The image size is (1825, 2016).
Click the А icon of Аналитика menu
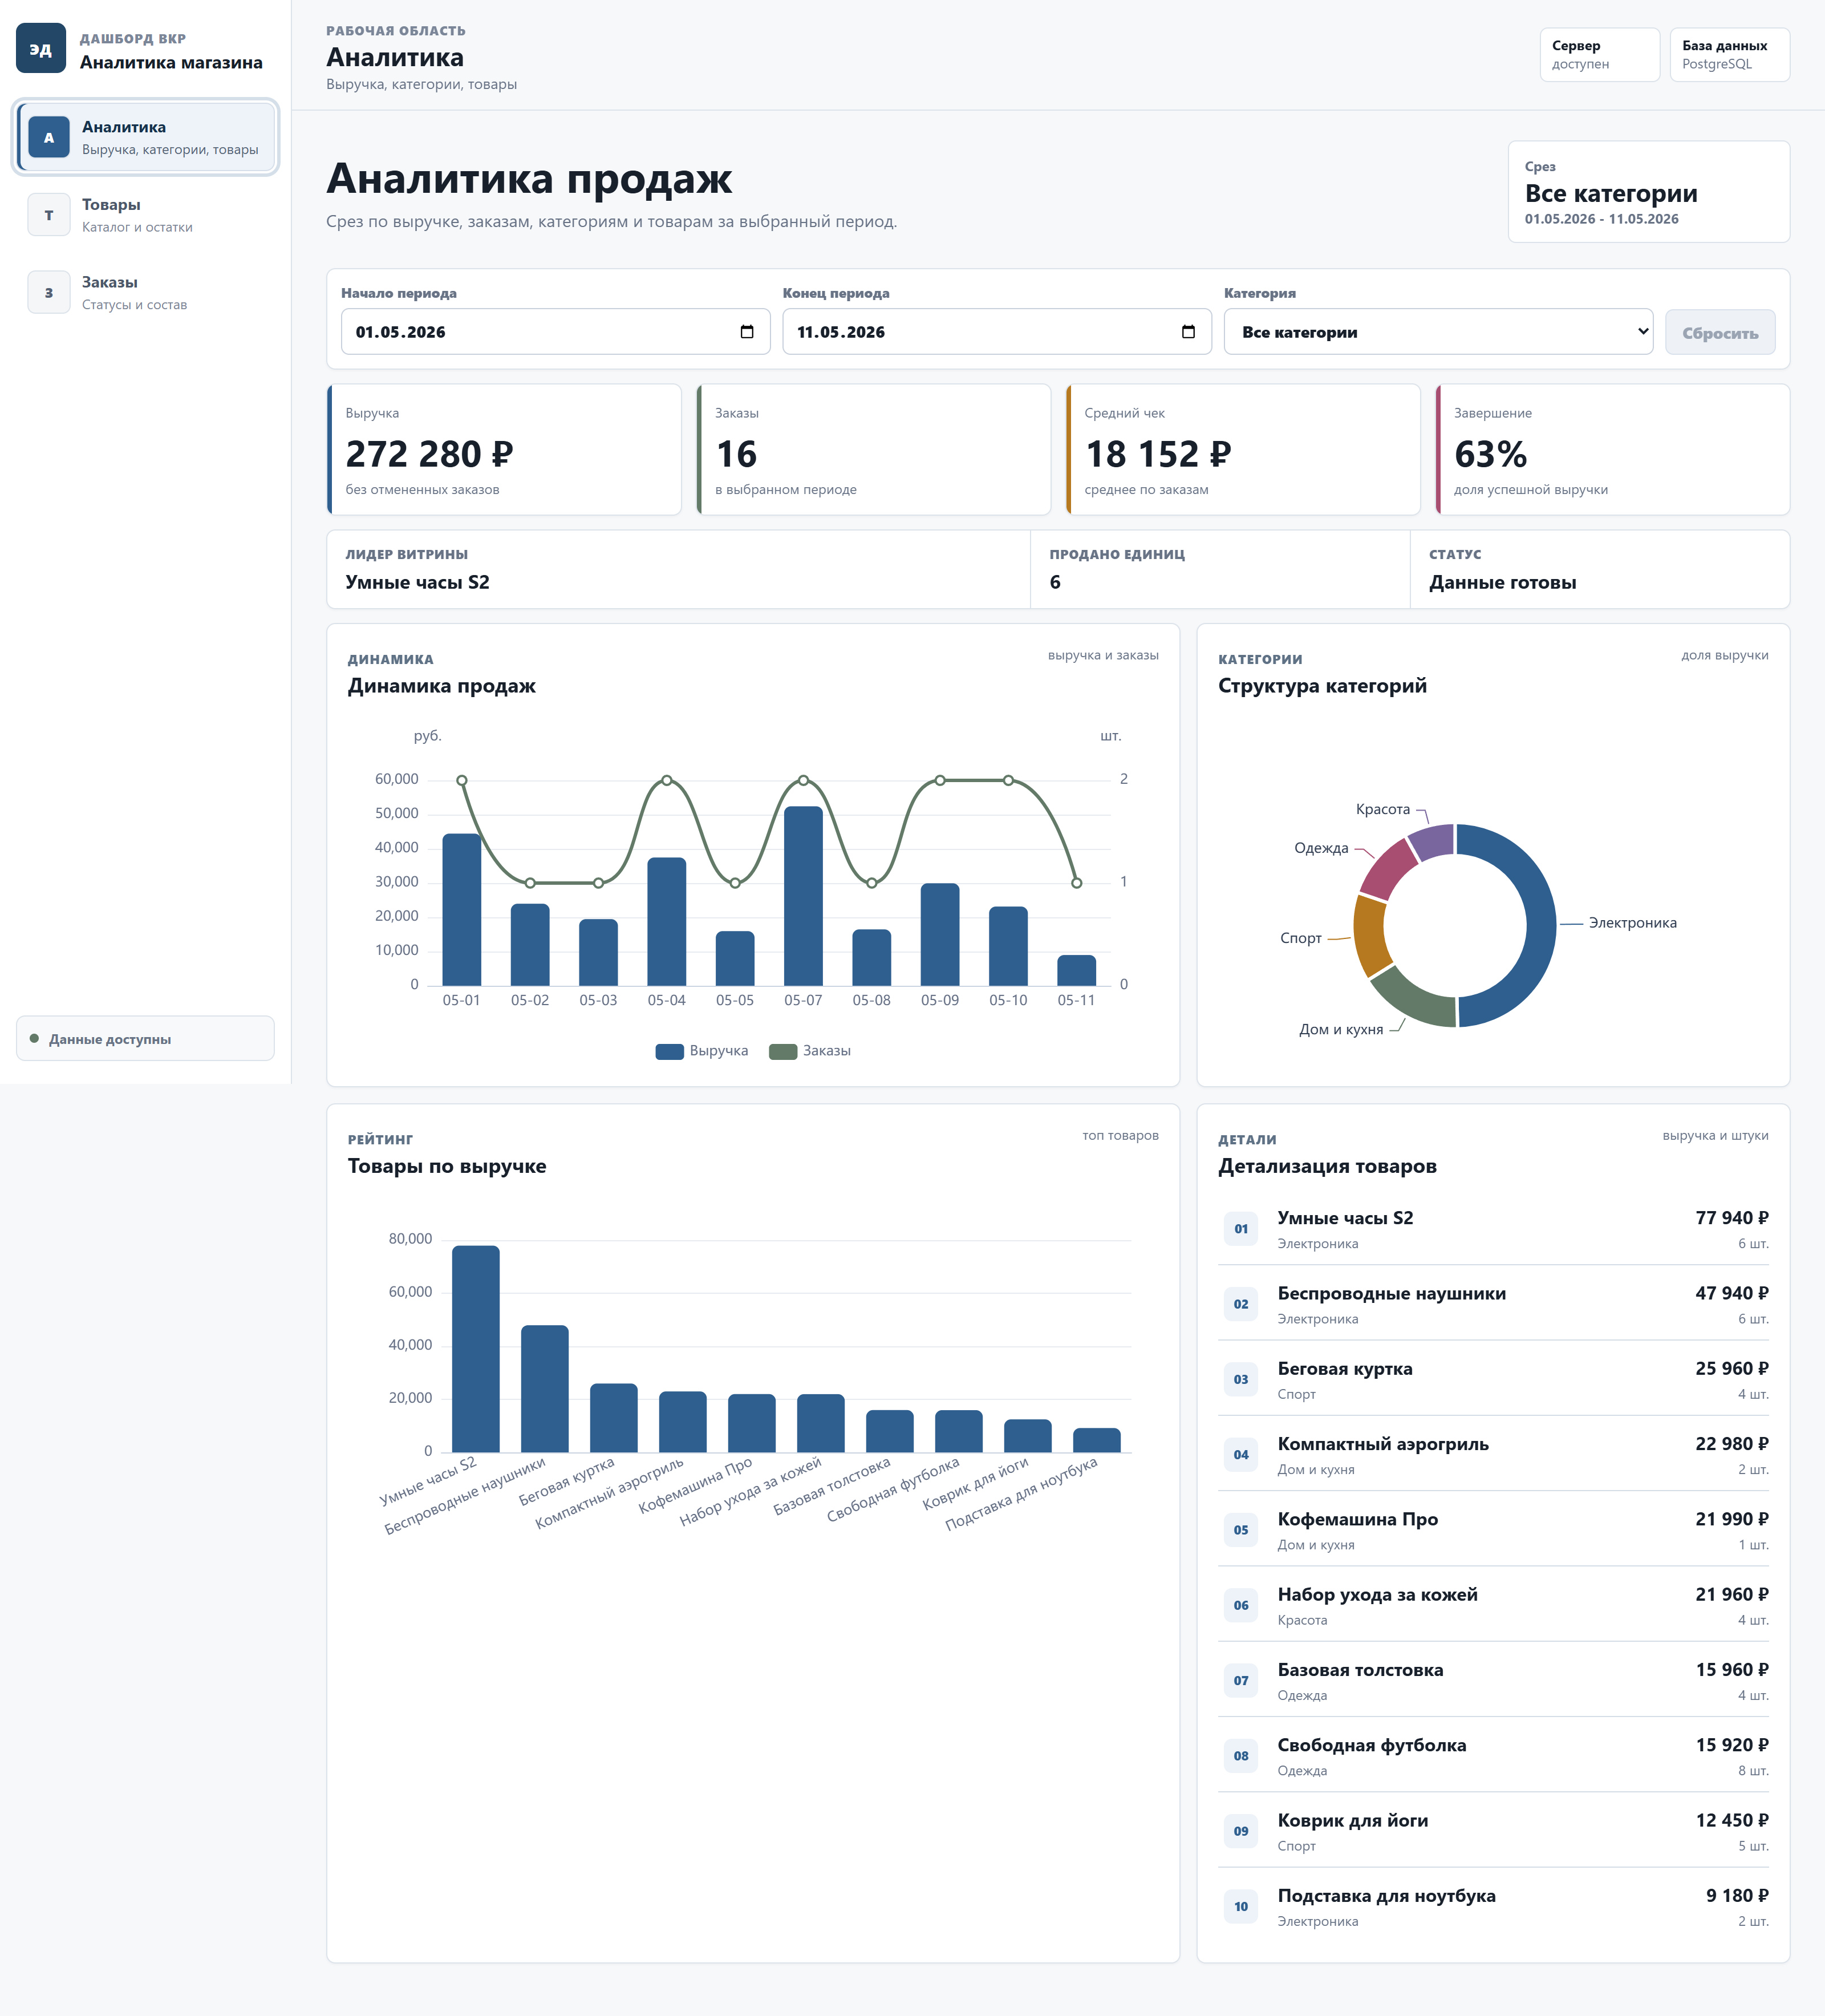pos(49,137)
